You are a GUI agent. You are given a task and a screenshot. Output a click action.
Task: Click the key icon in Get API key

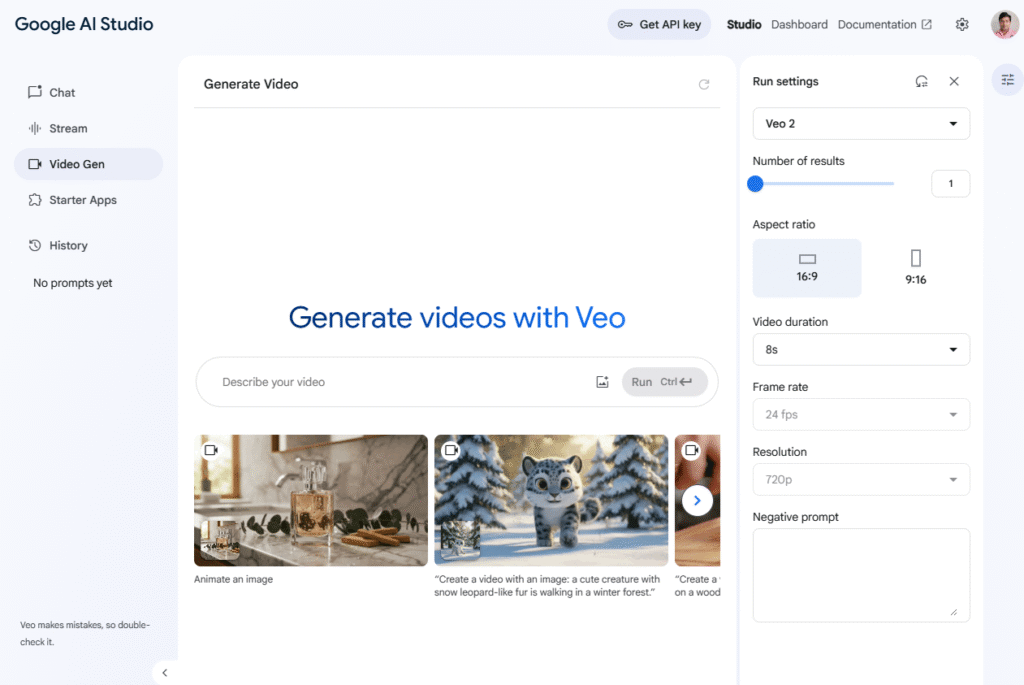tap(625, 25)
